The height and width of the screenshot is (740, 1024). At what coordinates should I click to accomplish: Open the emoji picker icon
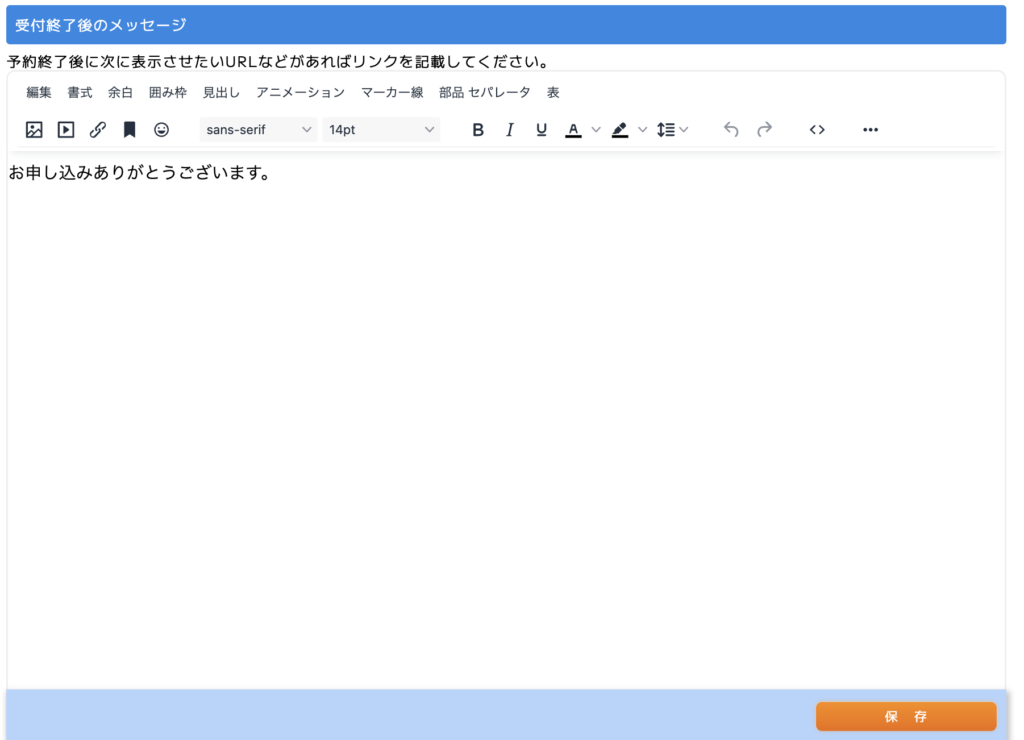click(x=161, y=130)
